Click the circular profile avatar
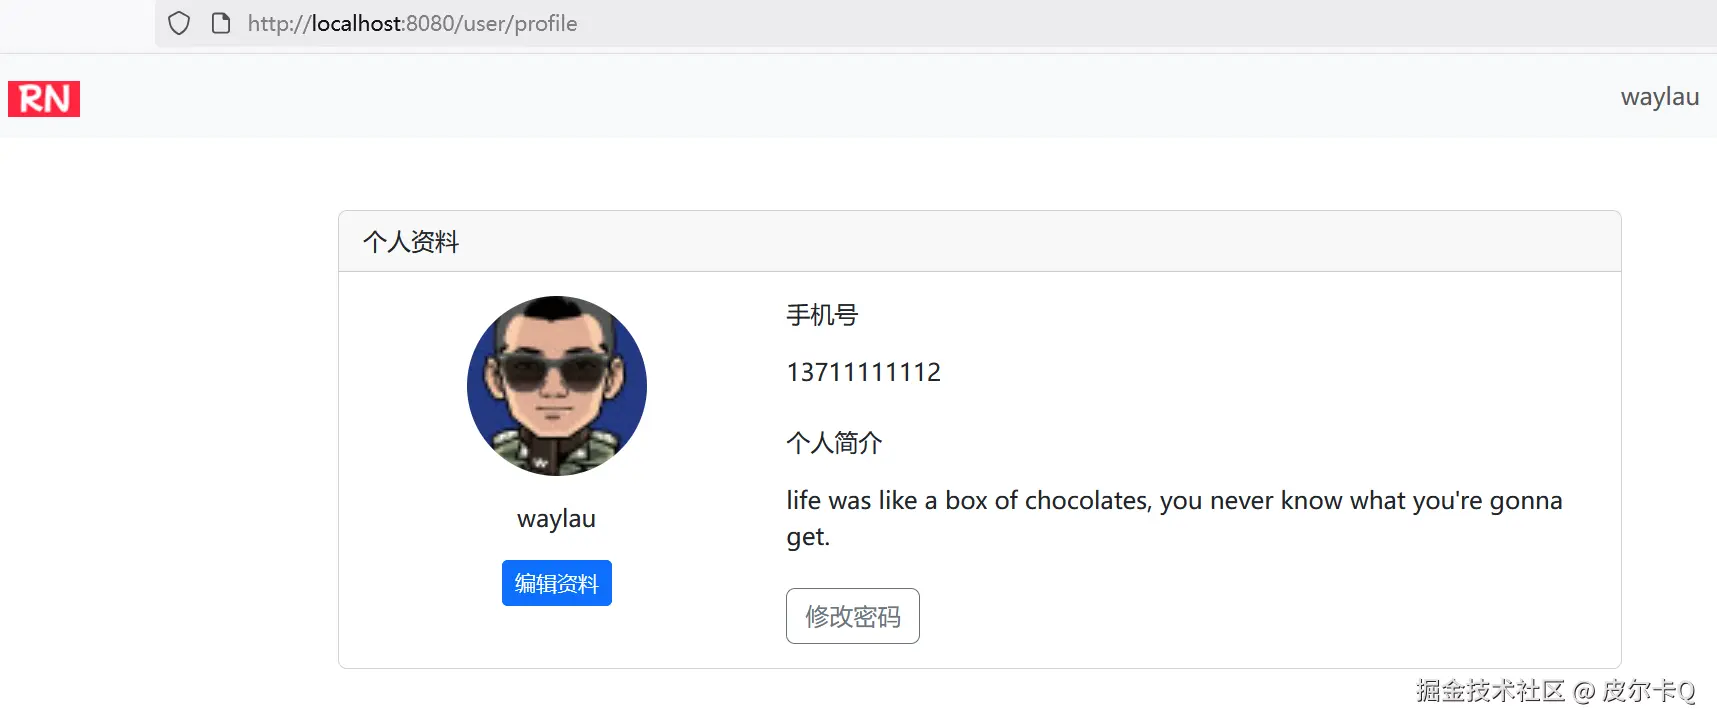 click(x=557, y=386)
